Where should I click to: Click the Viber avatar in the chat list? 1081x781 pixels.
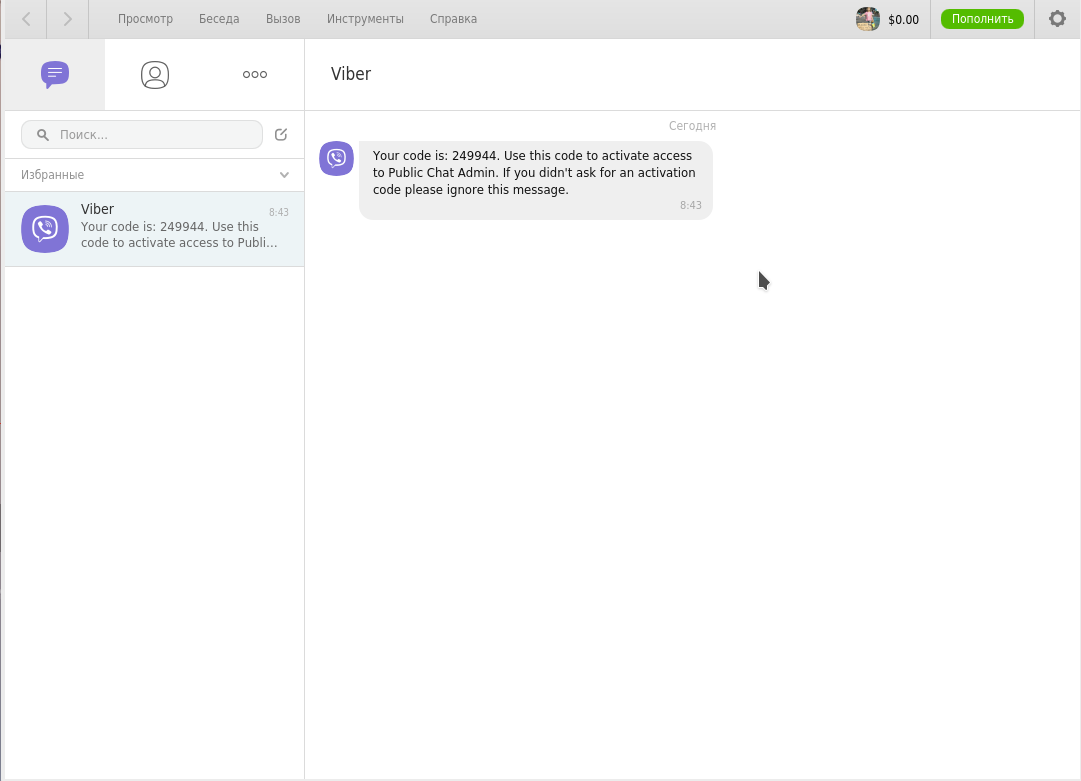click(x=45, y=229)
